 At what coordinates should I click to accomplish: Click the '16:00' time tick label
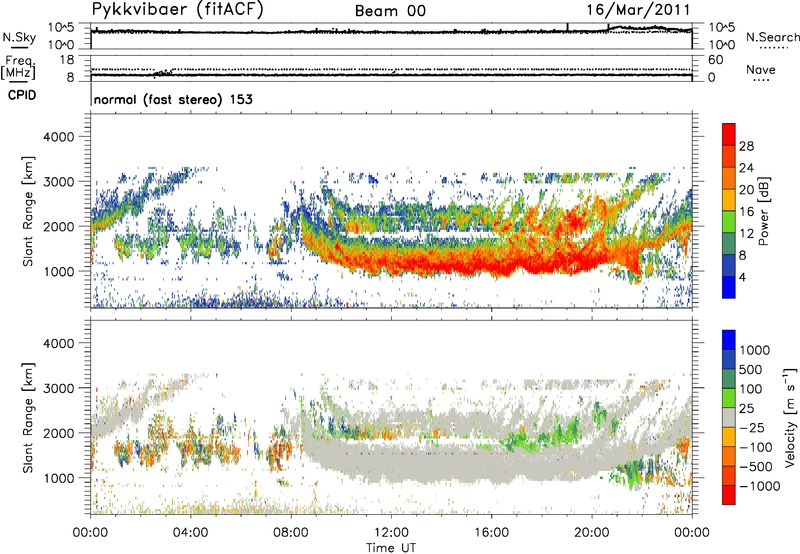[x=491, y=533]
